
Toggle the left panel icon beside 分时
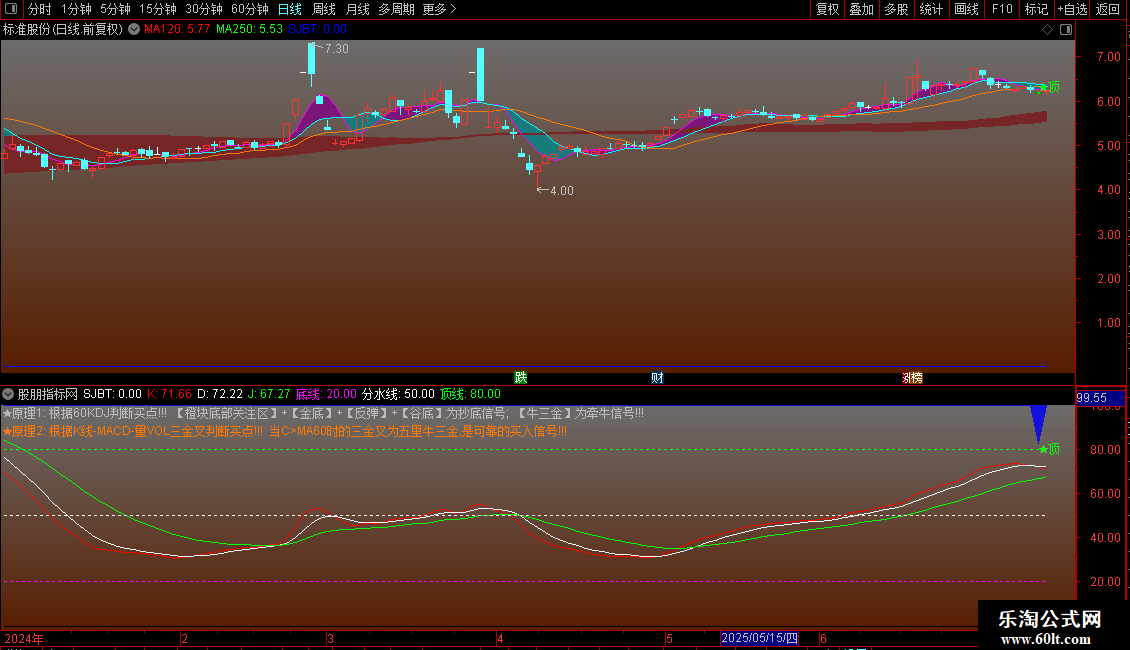11,9
